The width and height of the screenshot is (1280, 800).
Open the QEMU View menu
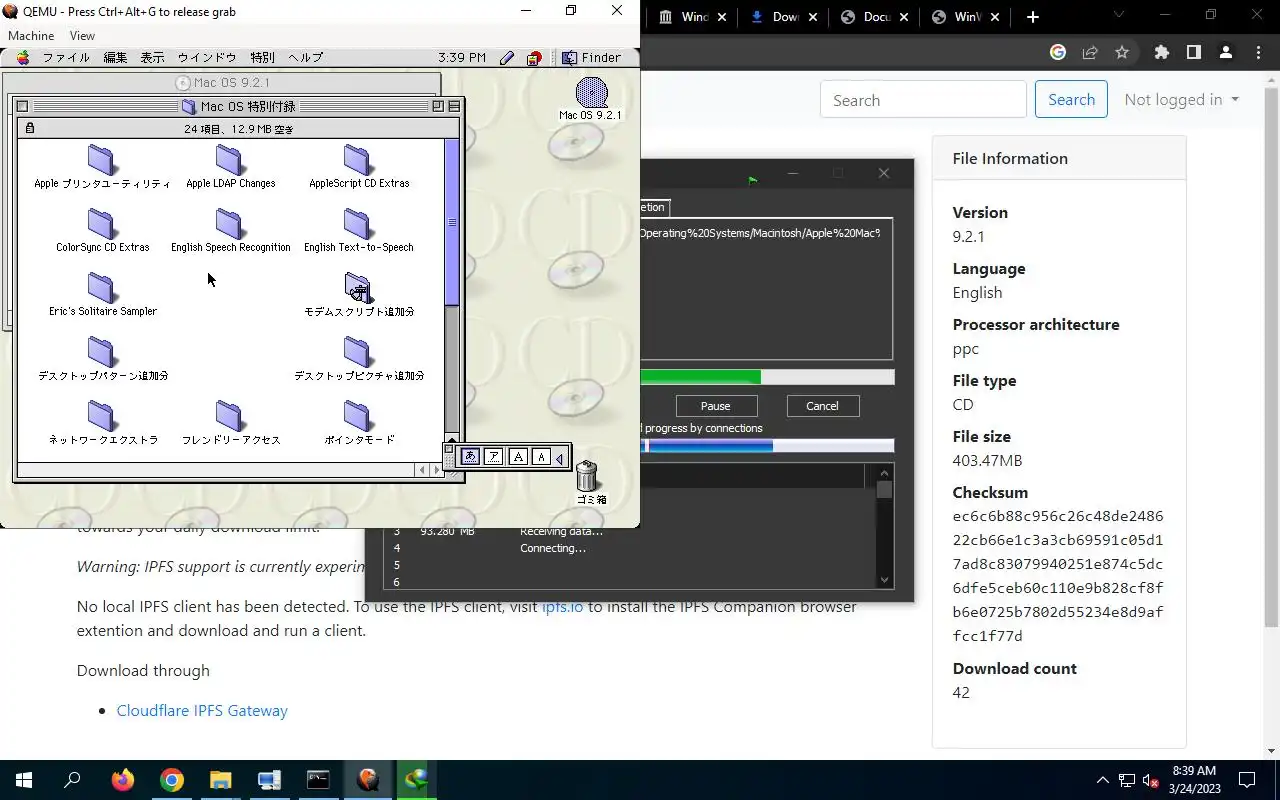[x=82, y=35]
